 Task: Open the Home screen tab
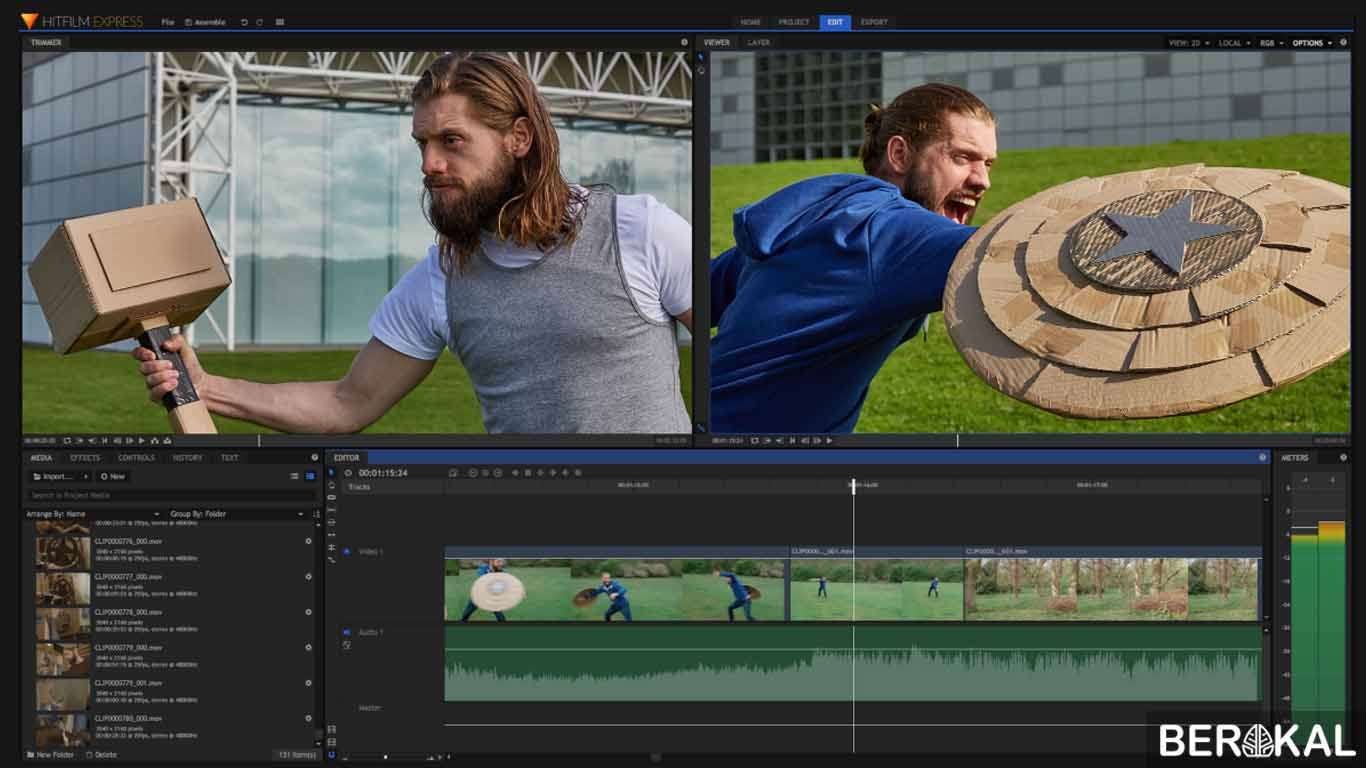pos(750,22)
